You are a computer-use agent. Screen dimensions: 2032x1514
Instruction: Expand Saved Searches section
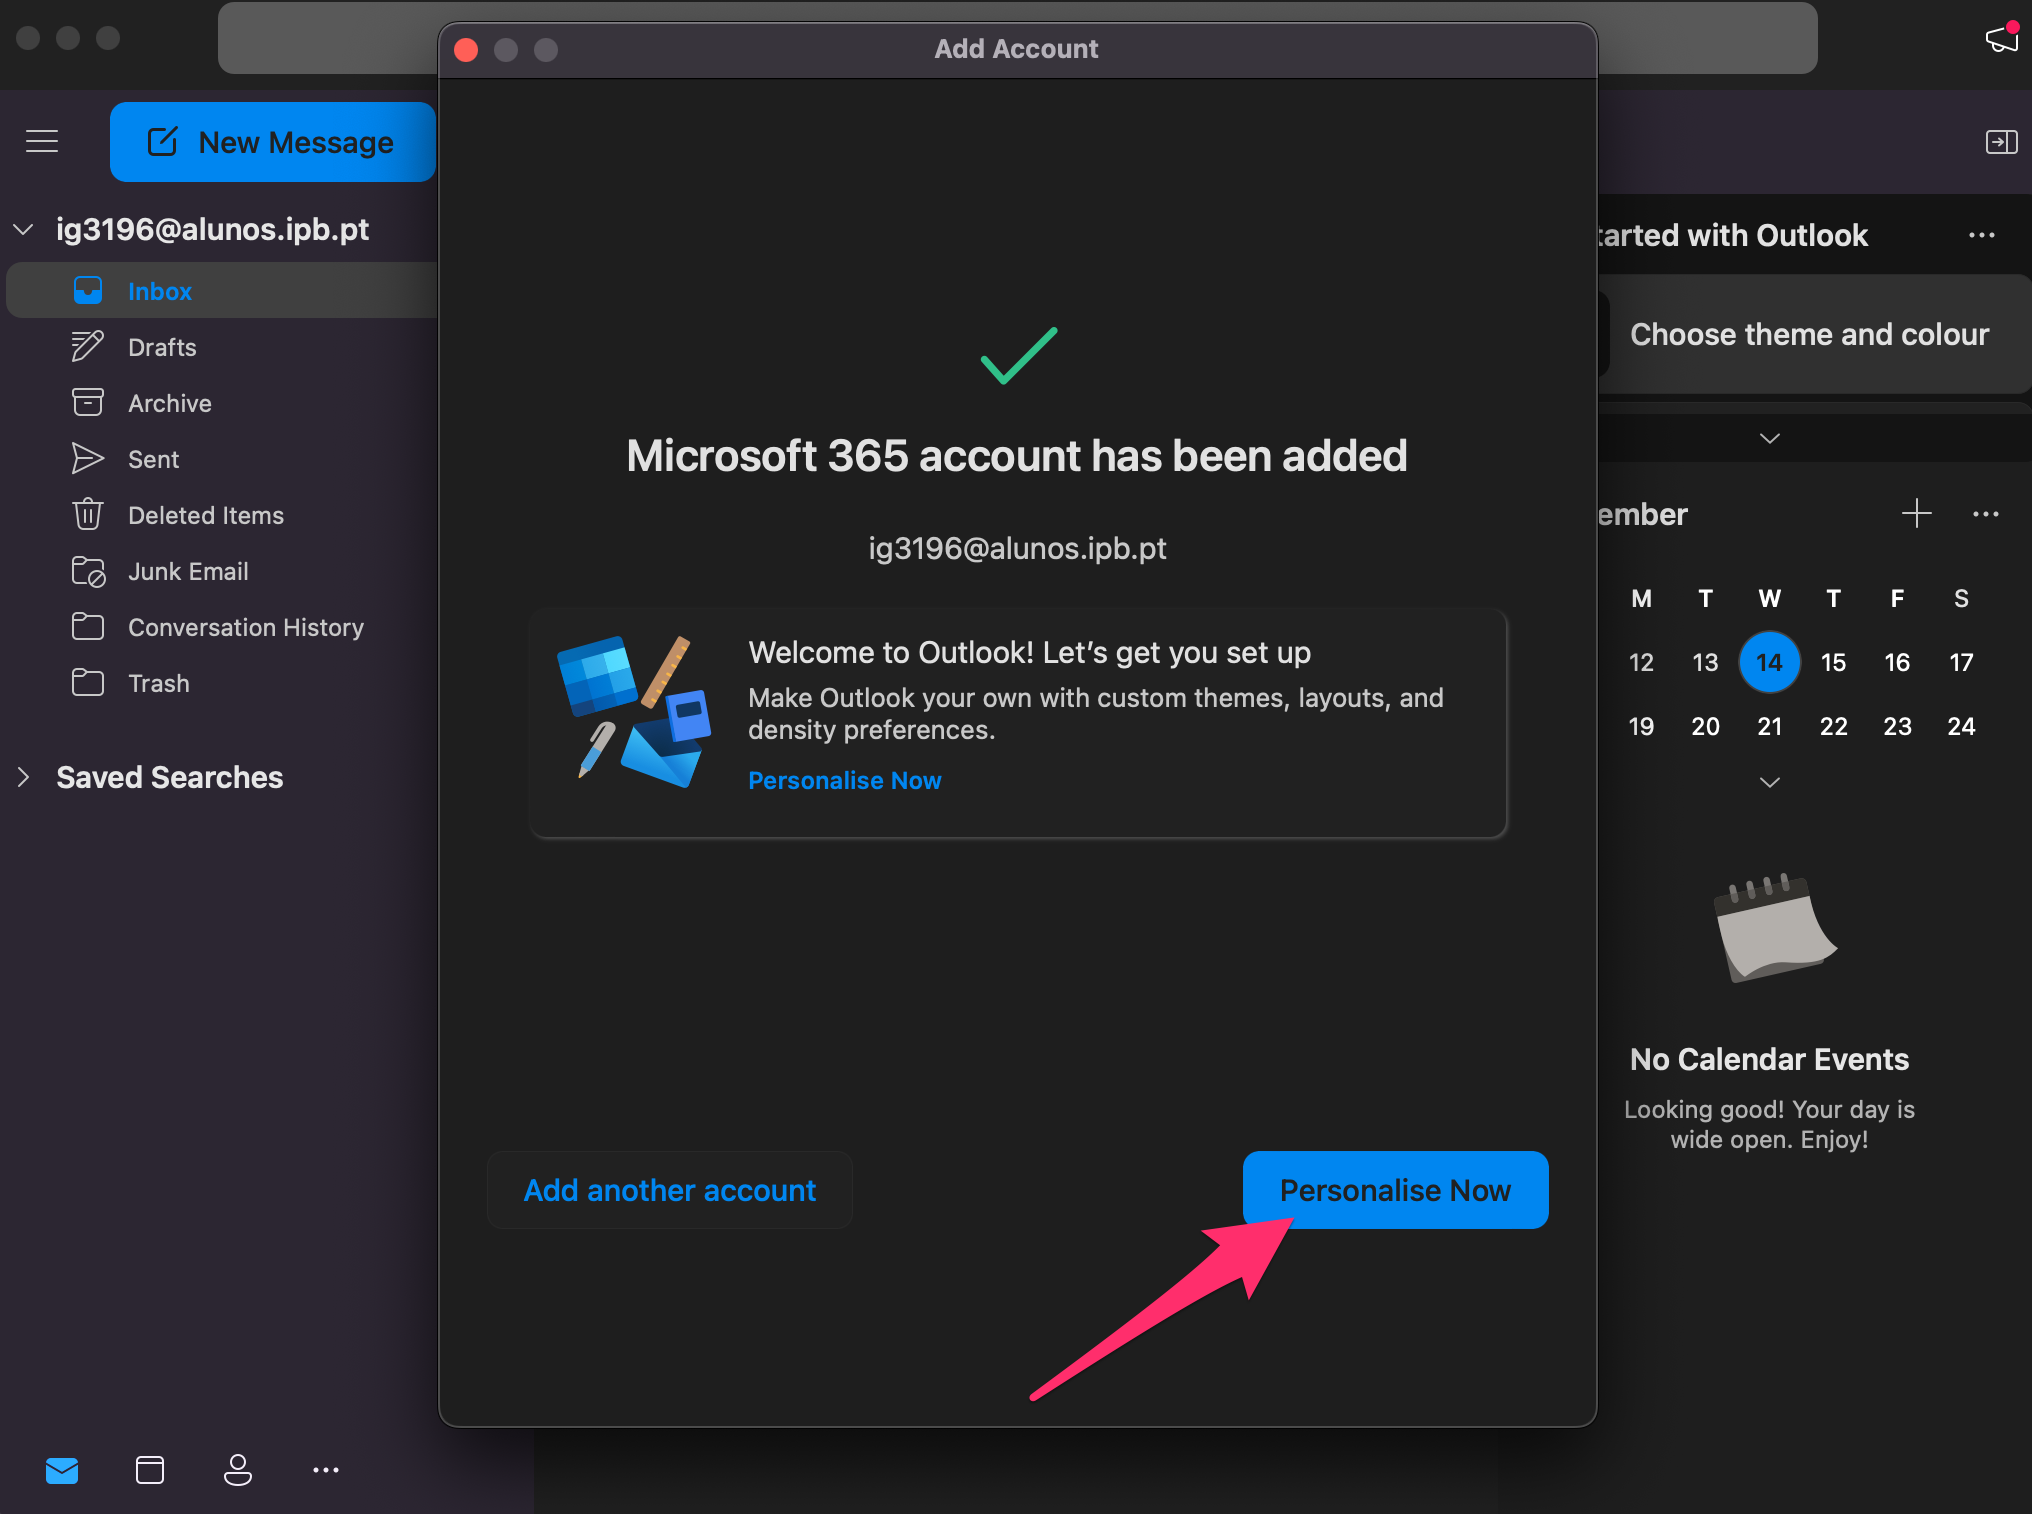click(23, 777)
